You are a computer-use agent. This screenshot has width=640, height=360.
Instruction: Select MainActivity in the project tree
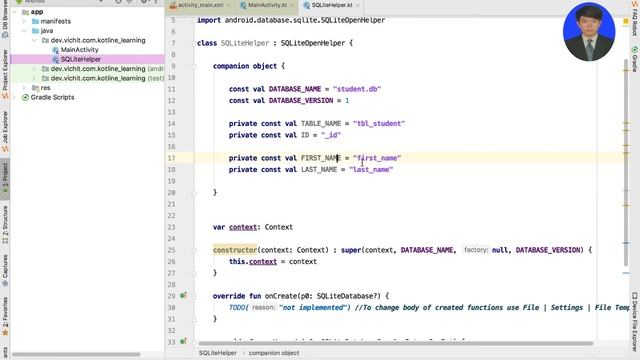pyautogui.click(x=80, y=50)
